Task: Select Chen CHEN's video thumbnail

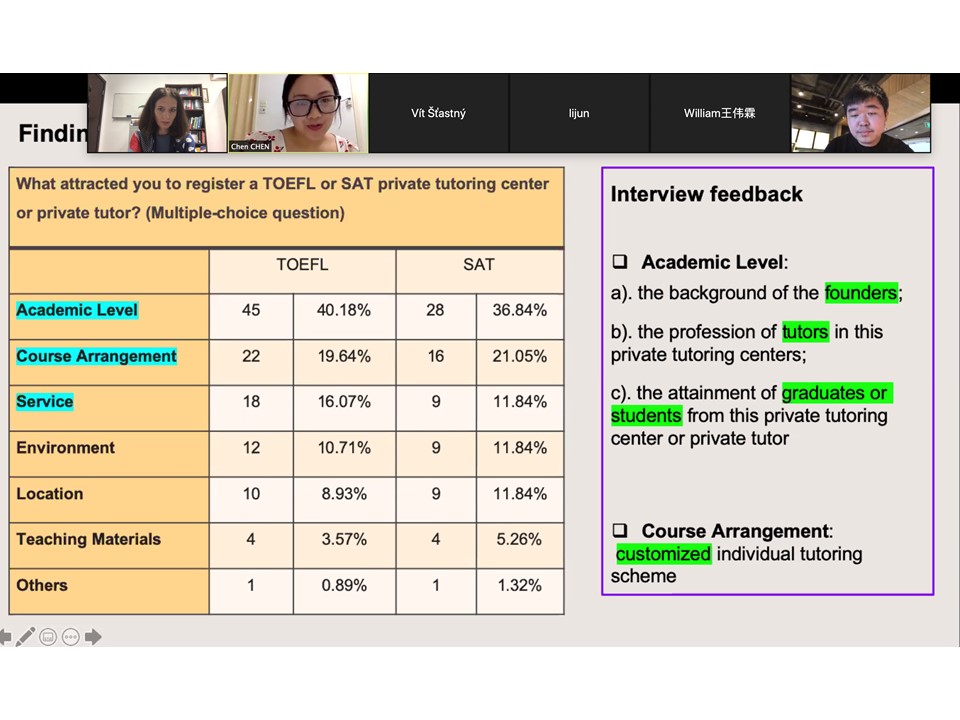Action: (x=298, y=113)
